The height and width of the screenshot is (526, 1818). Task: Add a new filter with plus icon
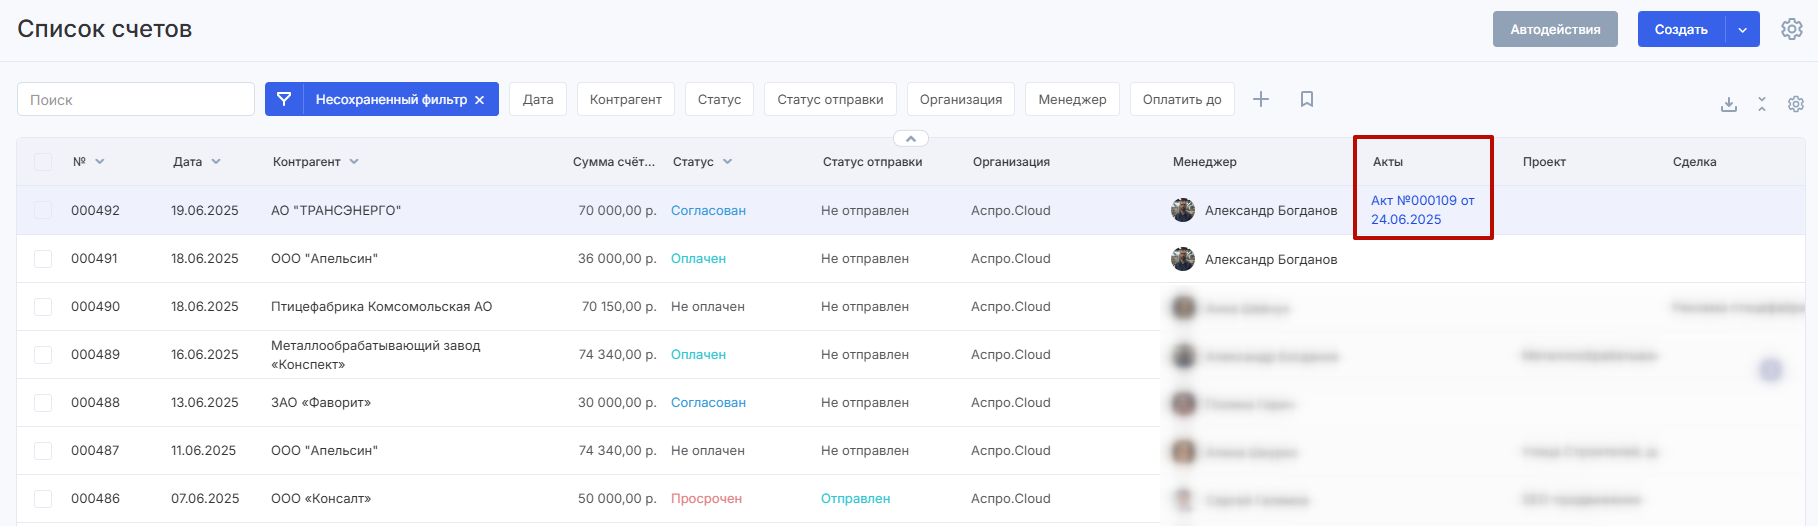1261,99
